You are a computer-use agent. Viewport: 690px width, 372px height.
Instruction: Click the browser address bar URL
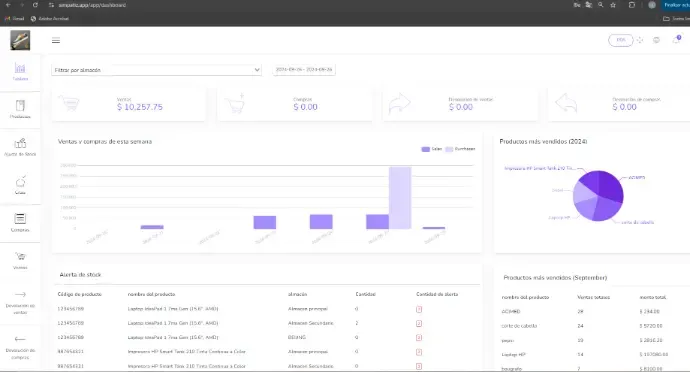click(92, 5)
